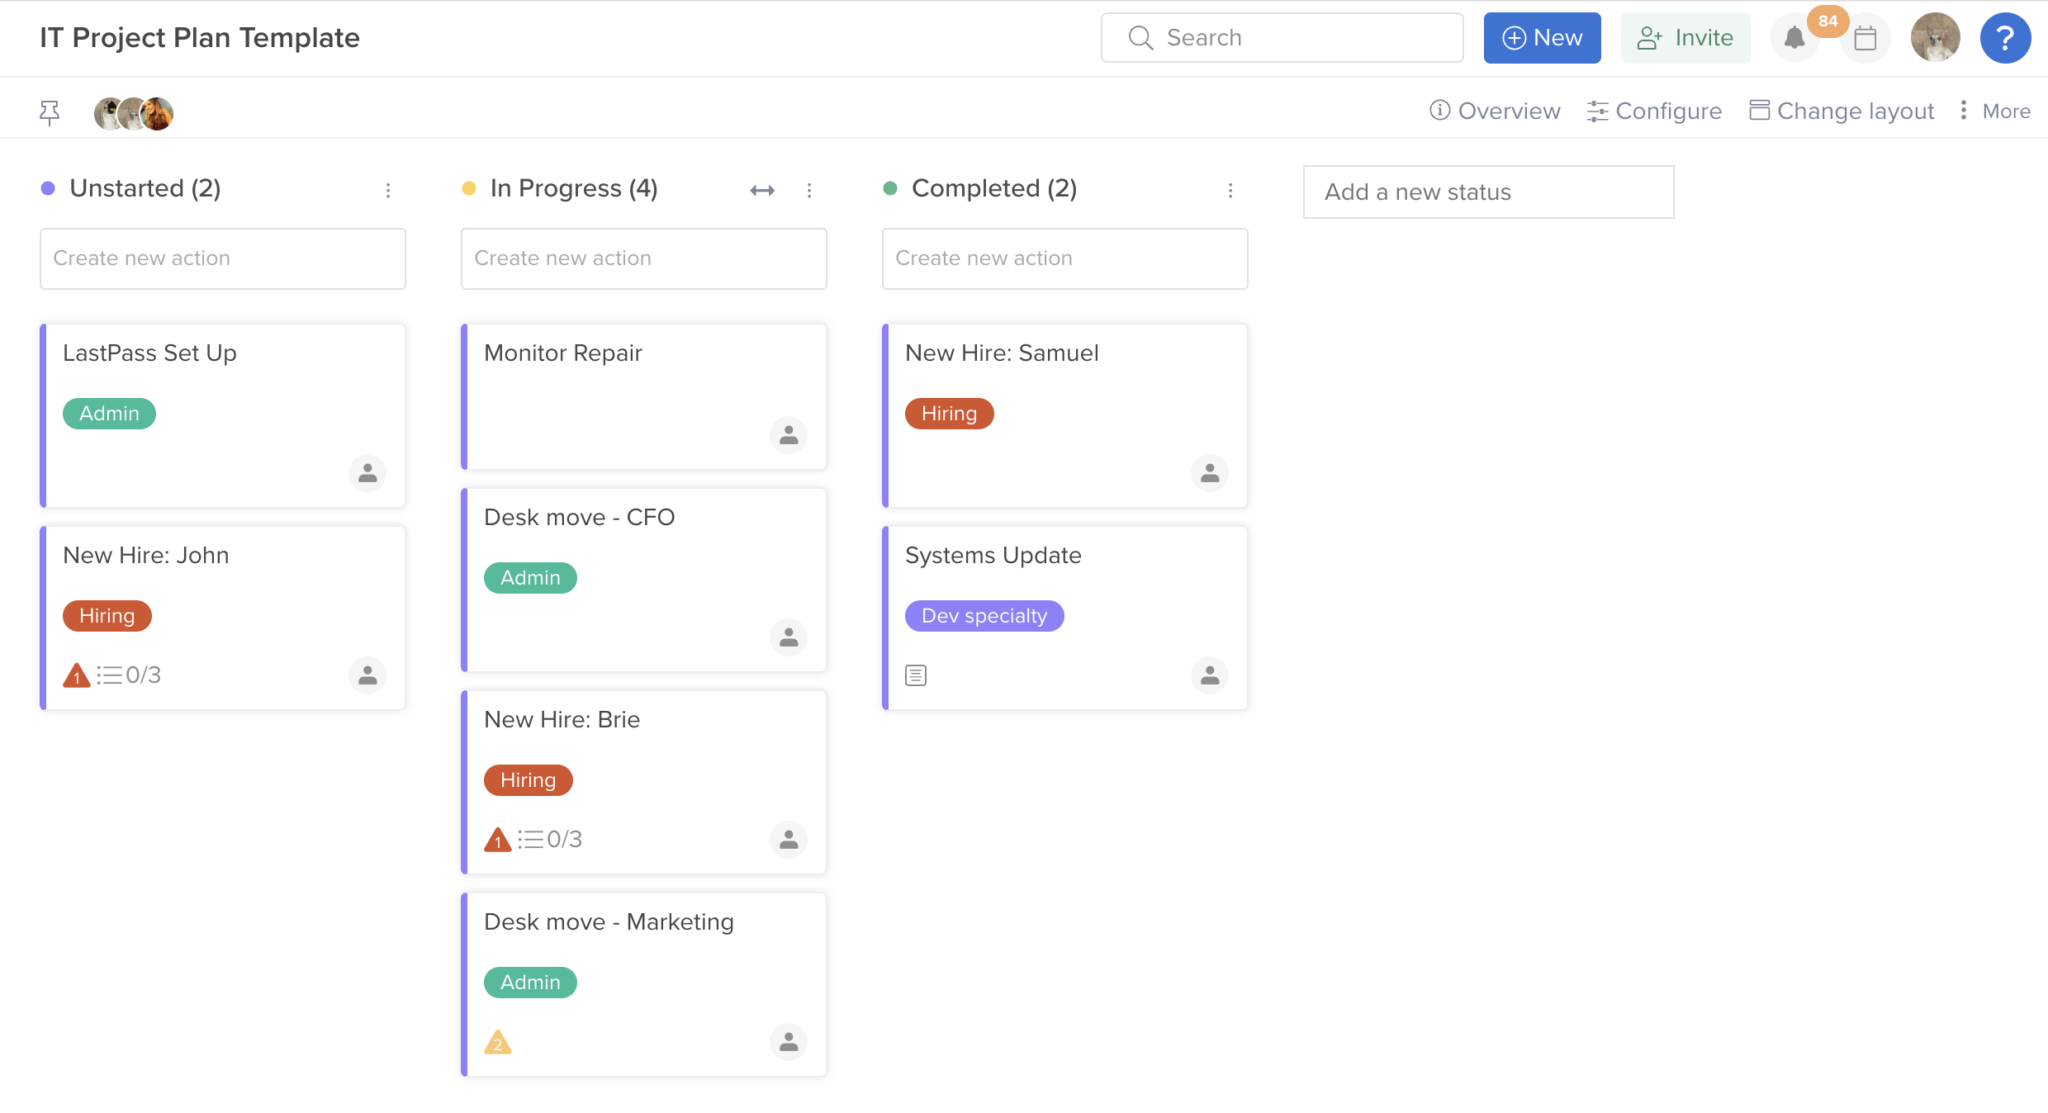The image size is (2048, 1113).
Task: Open the three-dot menu on Unstarted column
Action: click(x=388, y=189)
